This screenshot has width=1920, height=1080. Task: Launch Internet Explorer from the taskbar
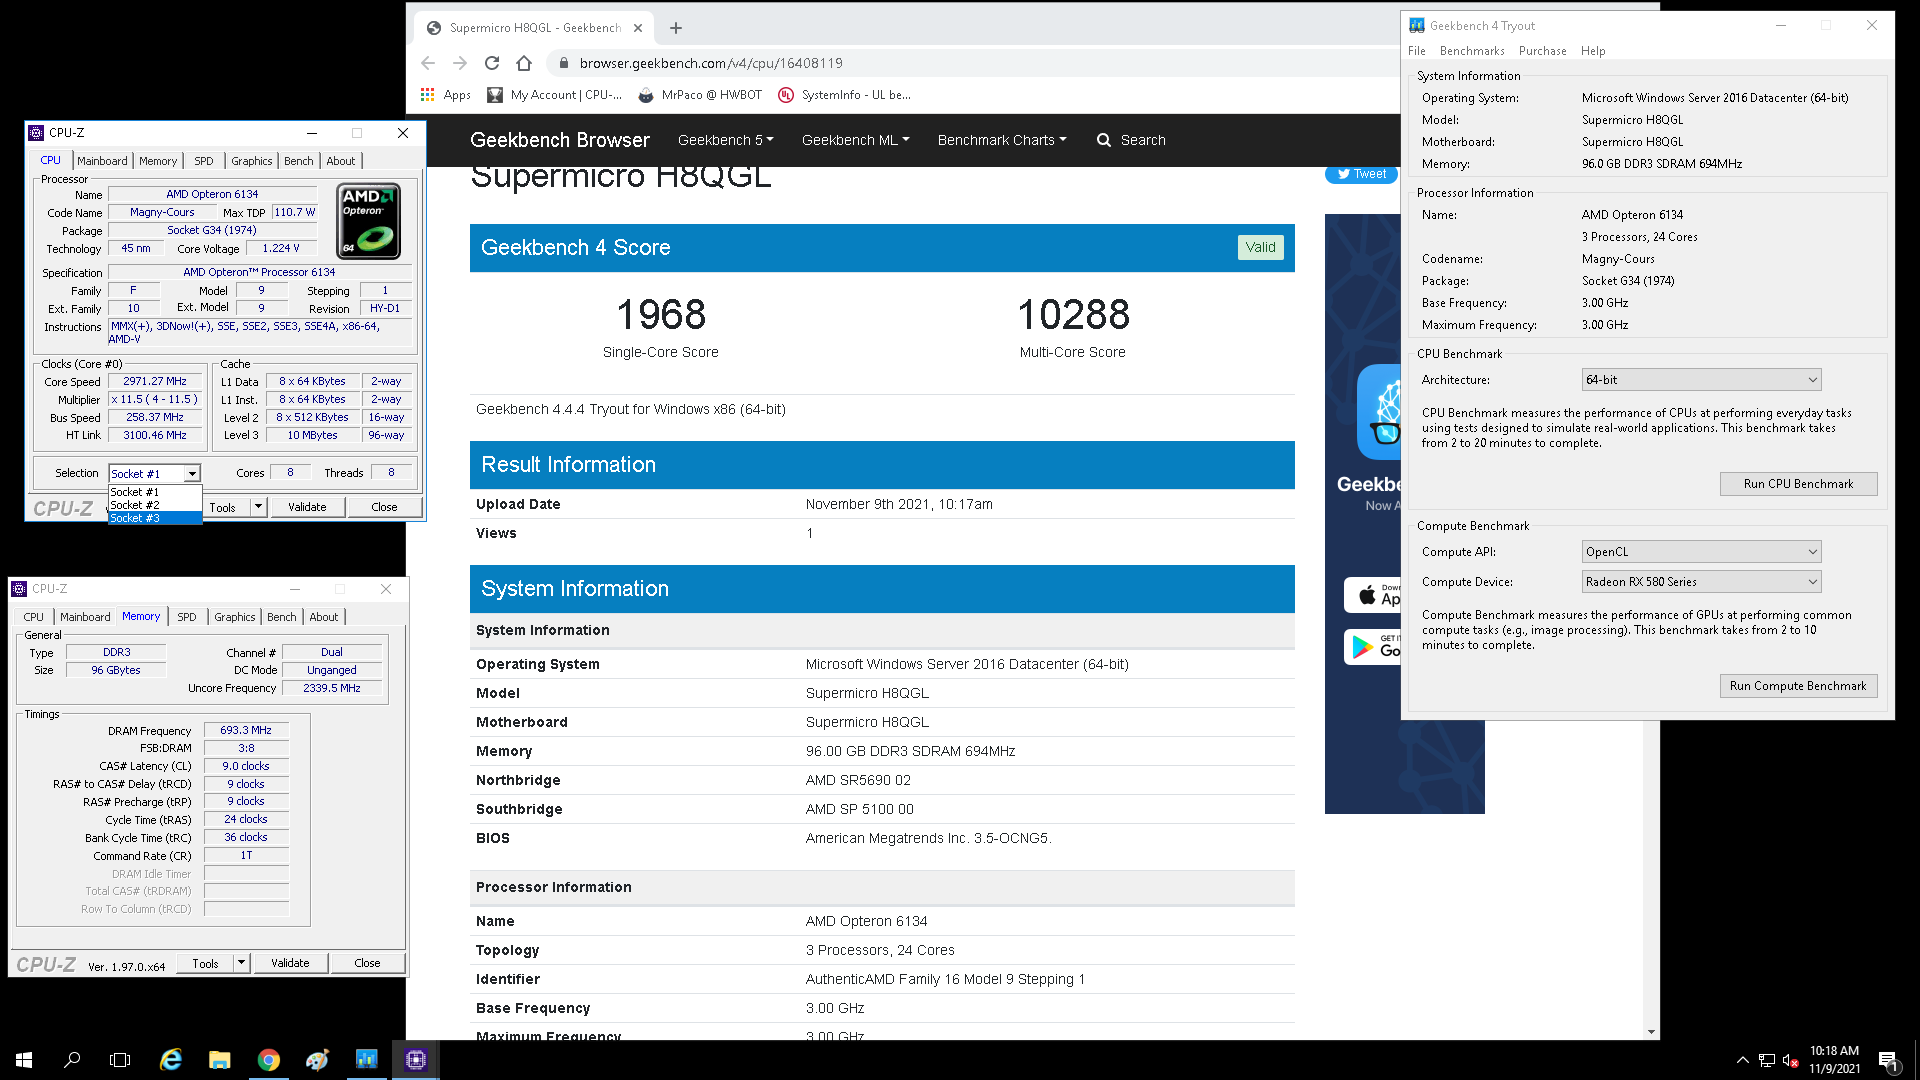[171, 1060]
